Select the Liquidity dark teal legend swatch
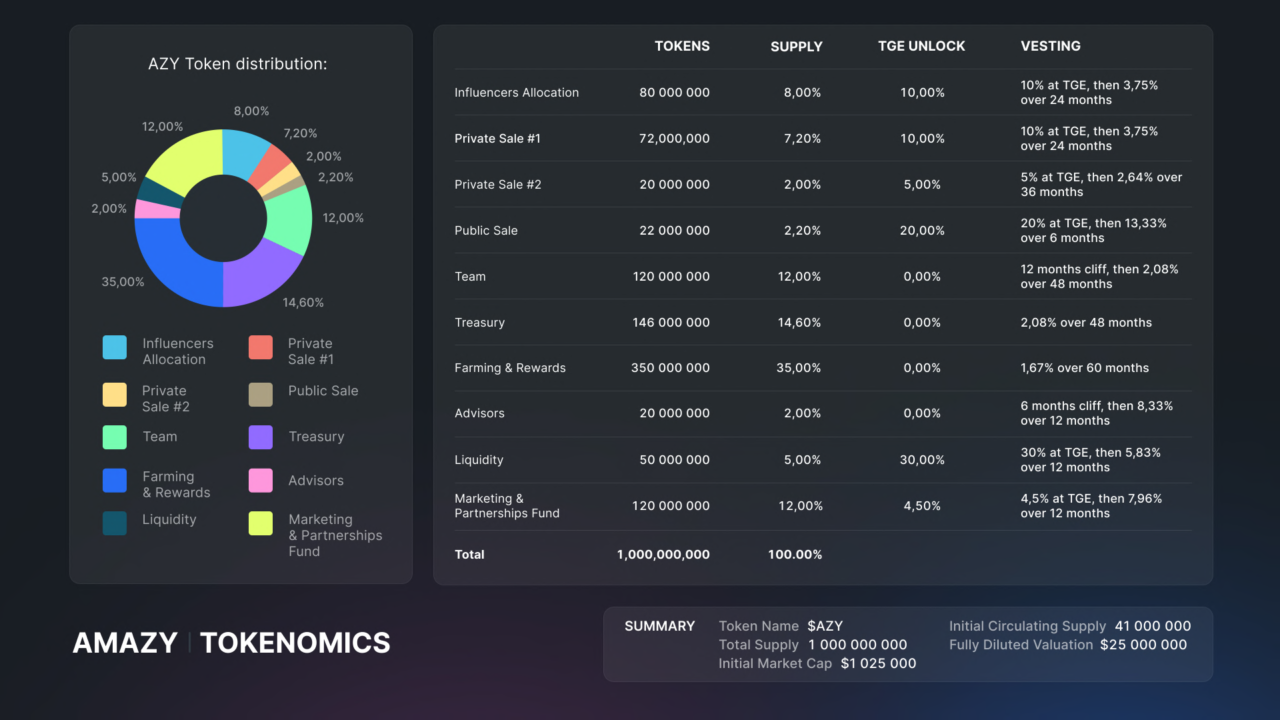The width and height of the screenshot is (1280, 720). pos(115,523)
